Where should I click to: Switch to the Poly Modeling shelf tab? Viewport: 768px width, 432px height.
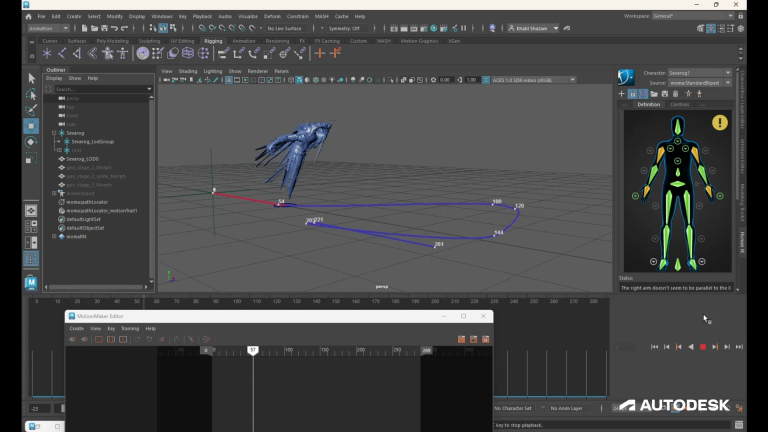(x=112, y=41)
